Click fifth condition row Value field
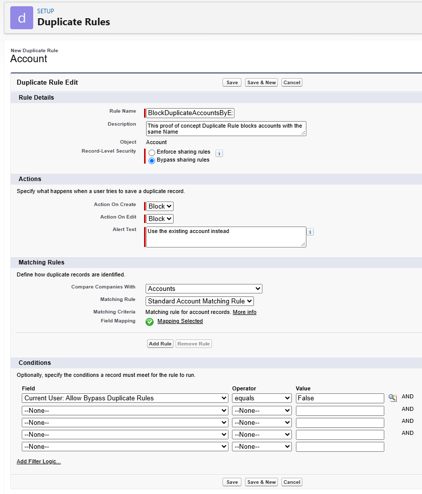Screen dimensions: 422x494 [x=340, y=447]
